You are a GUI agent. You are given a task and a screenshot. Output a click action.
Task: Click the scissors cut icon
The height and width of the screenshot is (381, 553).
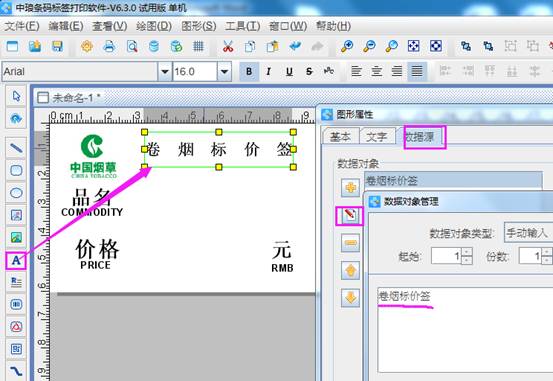(227, 47)
